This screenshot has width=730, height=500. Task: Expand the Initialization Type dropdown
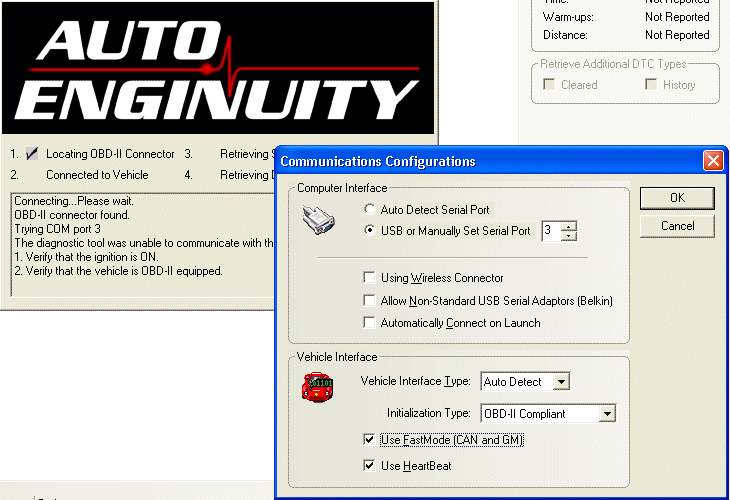coord(607,413)
